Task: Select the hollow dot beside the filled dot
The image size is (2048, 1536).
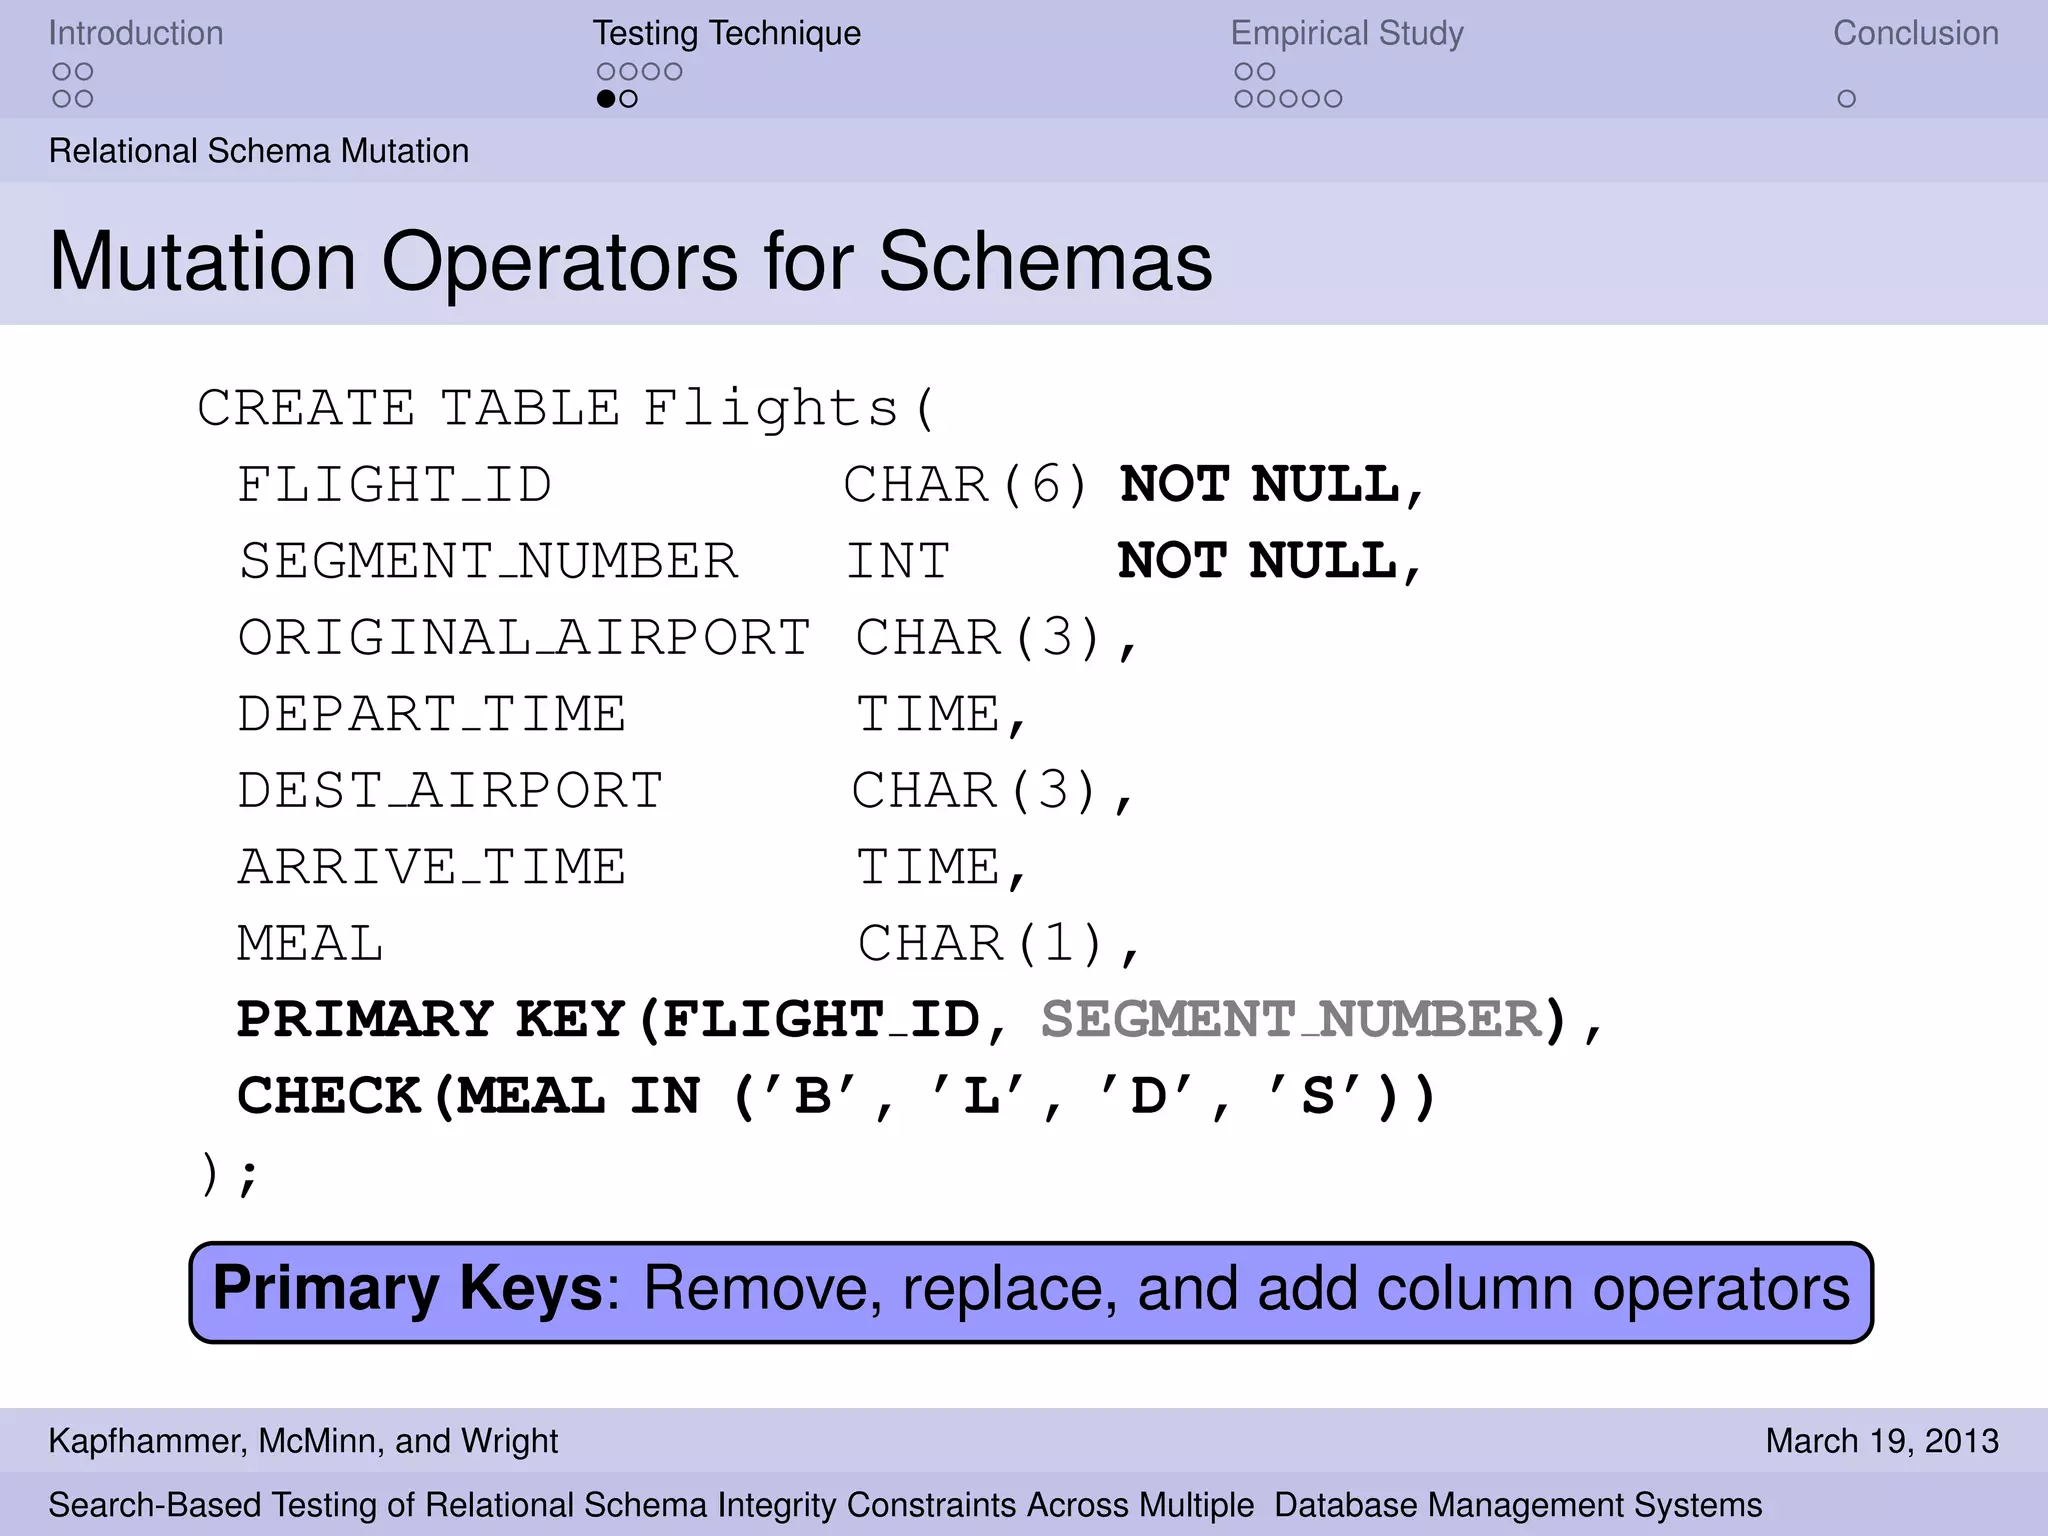Action: pyautogui.click(x=628, y=99)
